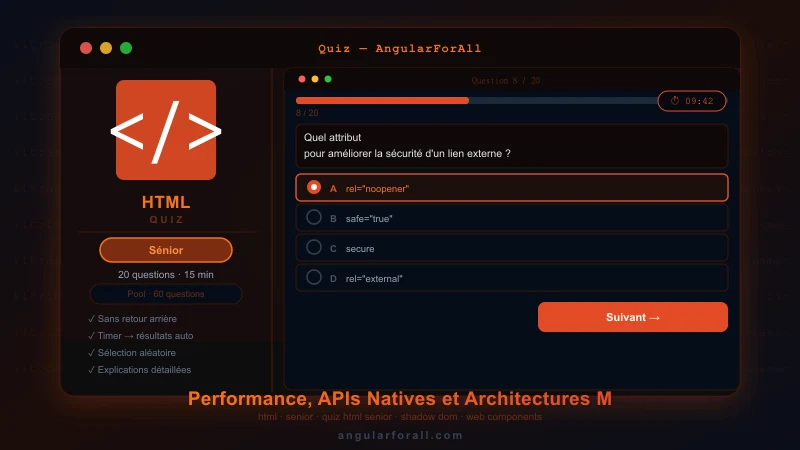Click the "shadow dom" tag text
Viewport: 800px width, 450px height.
429,417
